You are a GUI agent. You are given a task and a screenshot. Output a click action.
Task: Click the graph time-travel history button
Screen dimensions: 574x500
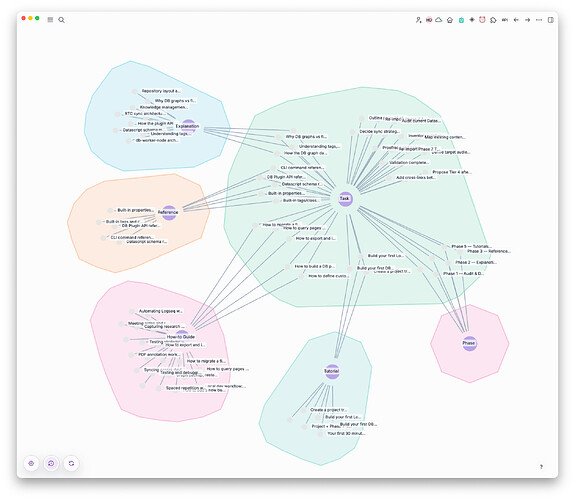(x=51, y=463)
